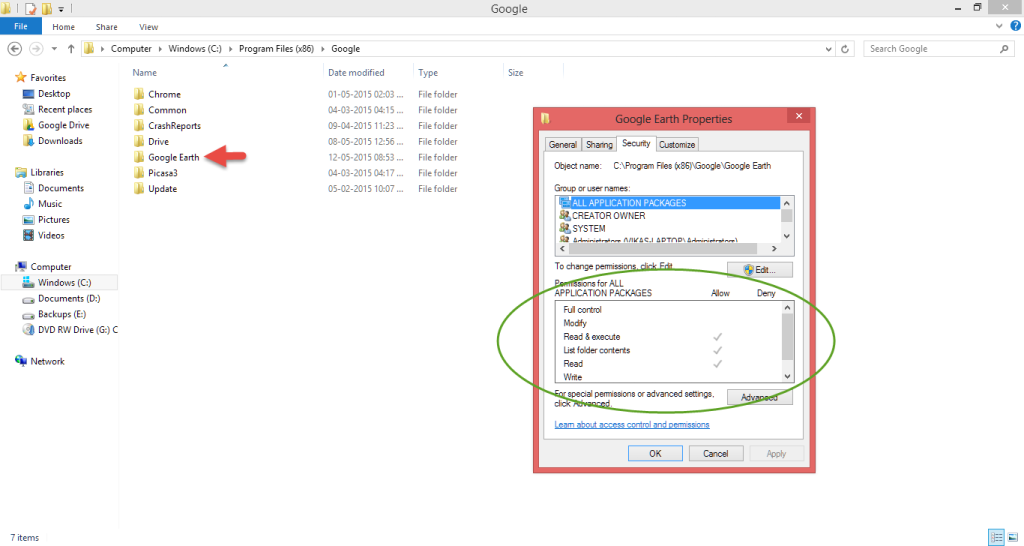Click the Music library icon

28,204
